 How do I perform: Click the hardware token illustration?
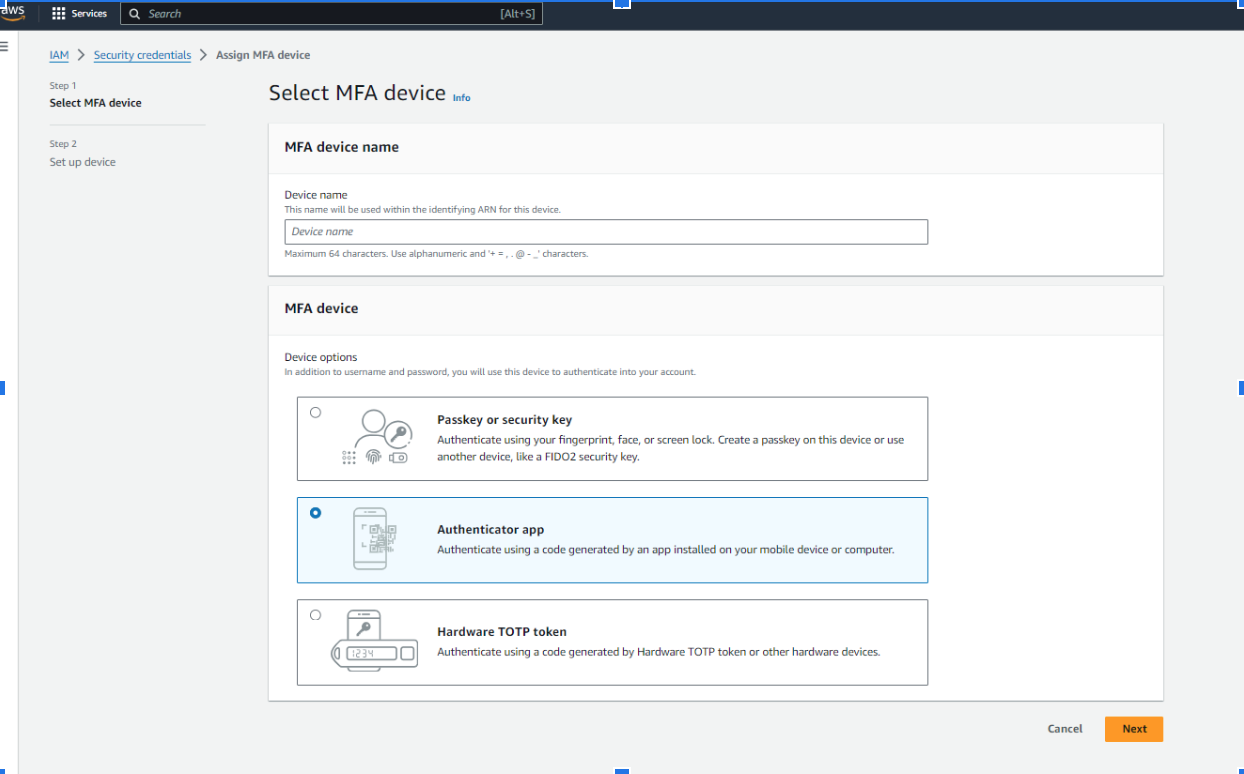pyautogui.click(x=375, y=642)
